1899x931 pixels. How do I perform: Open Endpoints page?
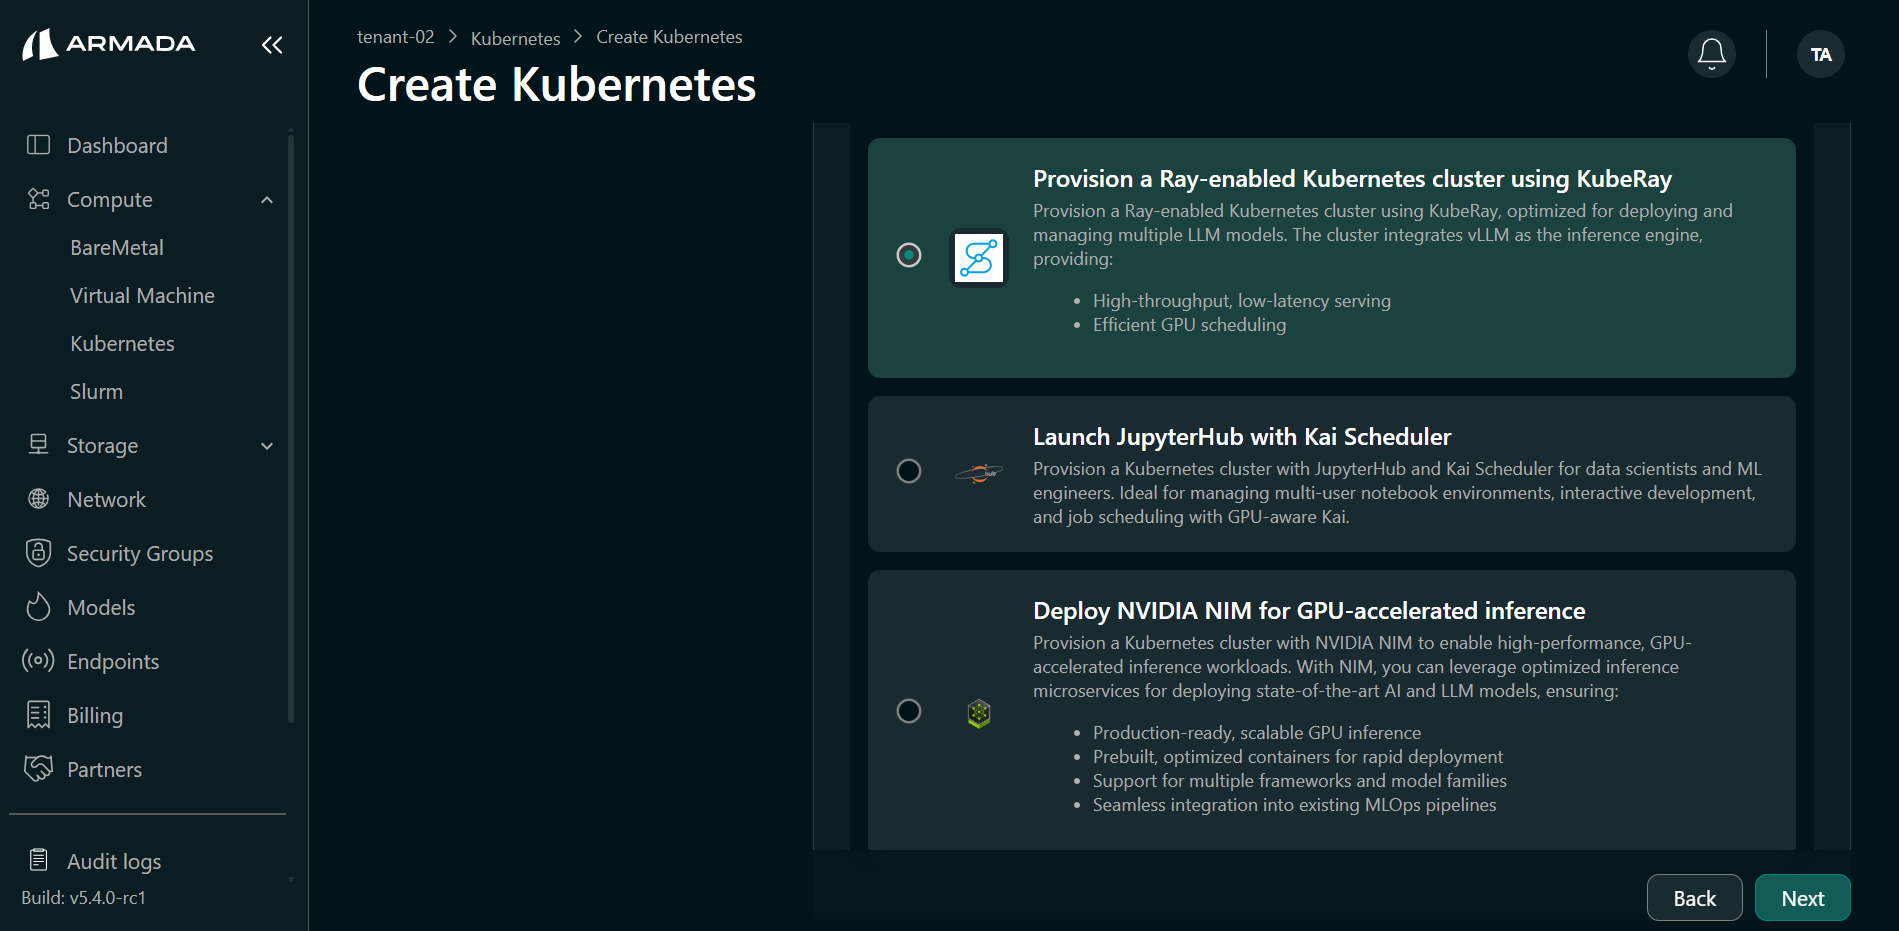113,662
